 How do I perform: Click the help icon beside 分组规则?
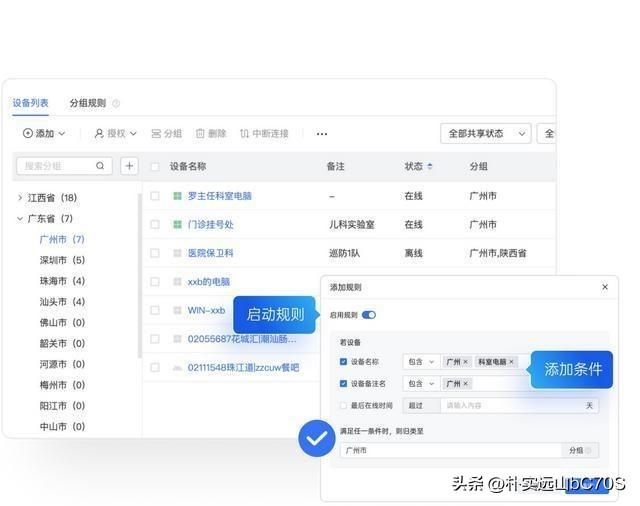116,103
